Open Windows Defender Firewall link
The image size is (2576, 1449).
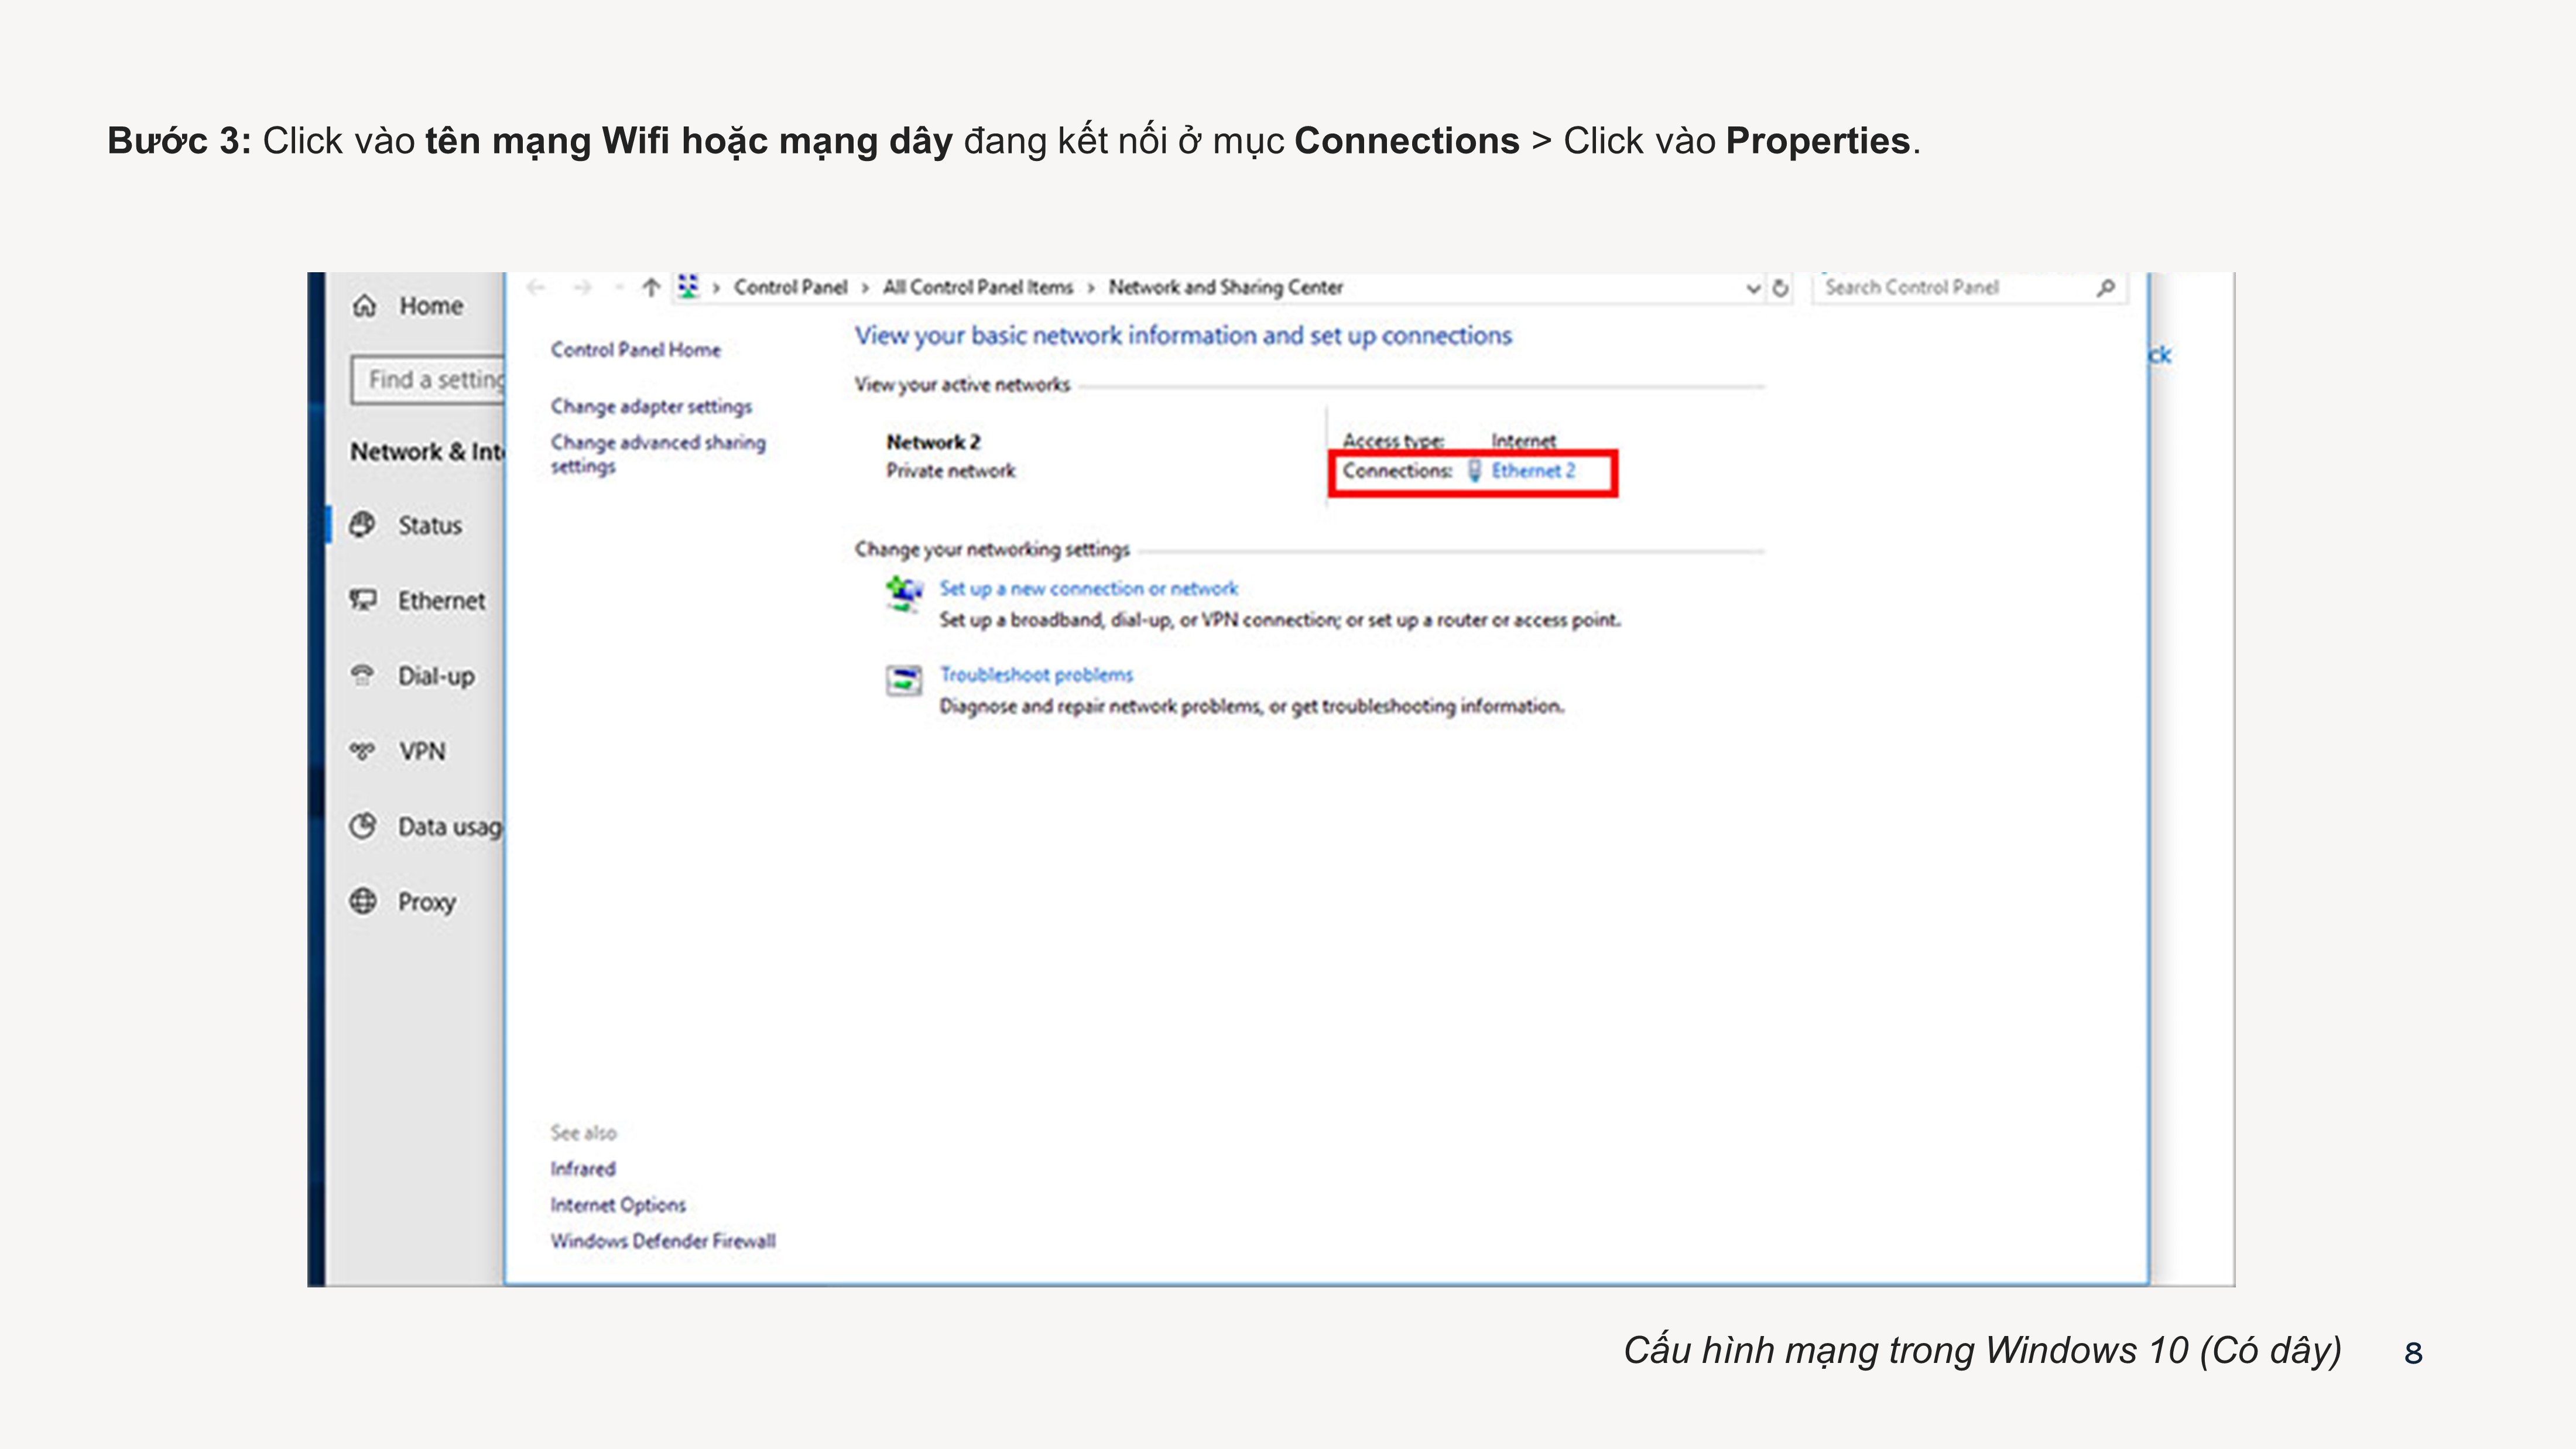[x=663, y=1241]
